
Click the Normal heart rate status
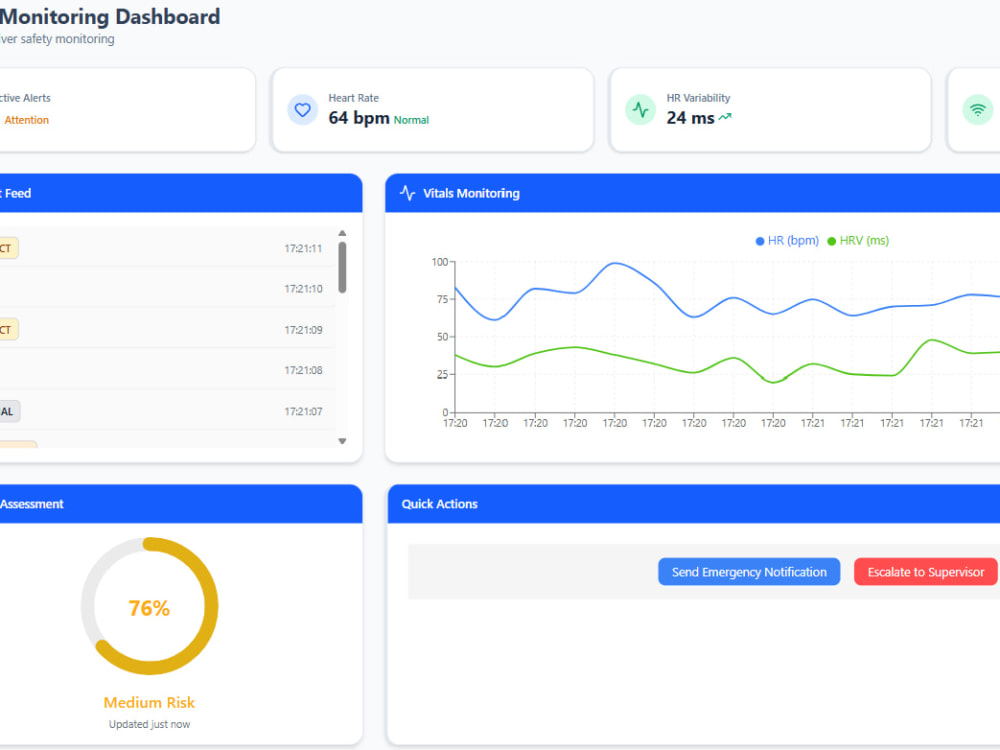click(411, 120)
